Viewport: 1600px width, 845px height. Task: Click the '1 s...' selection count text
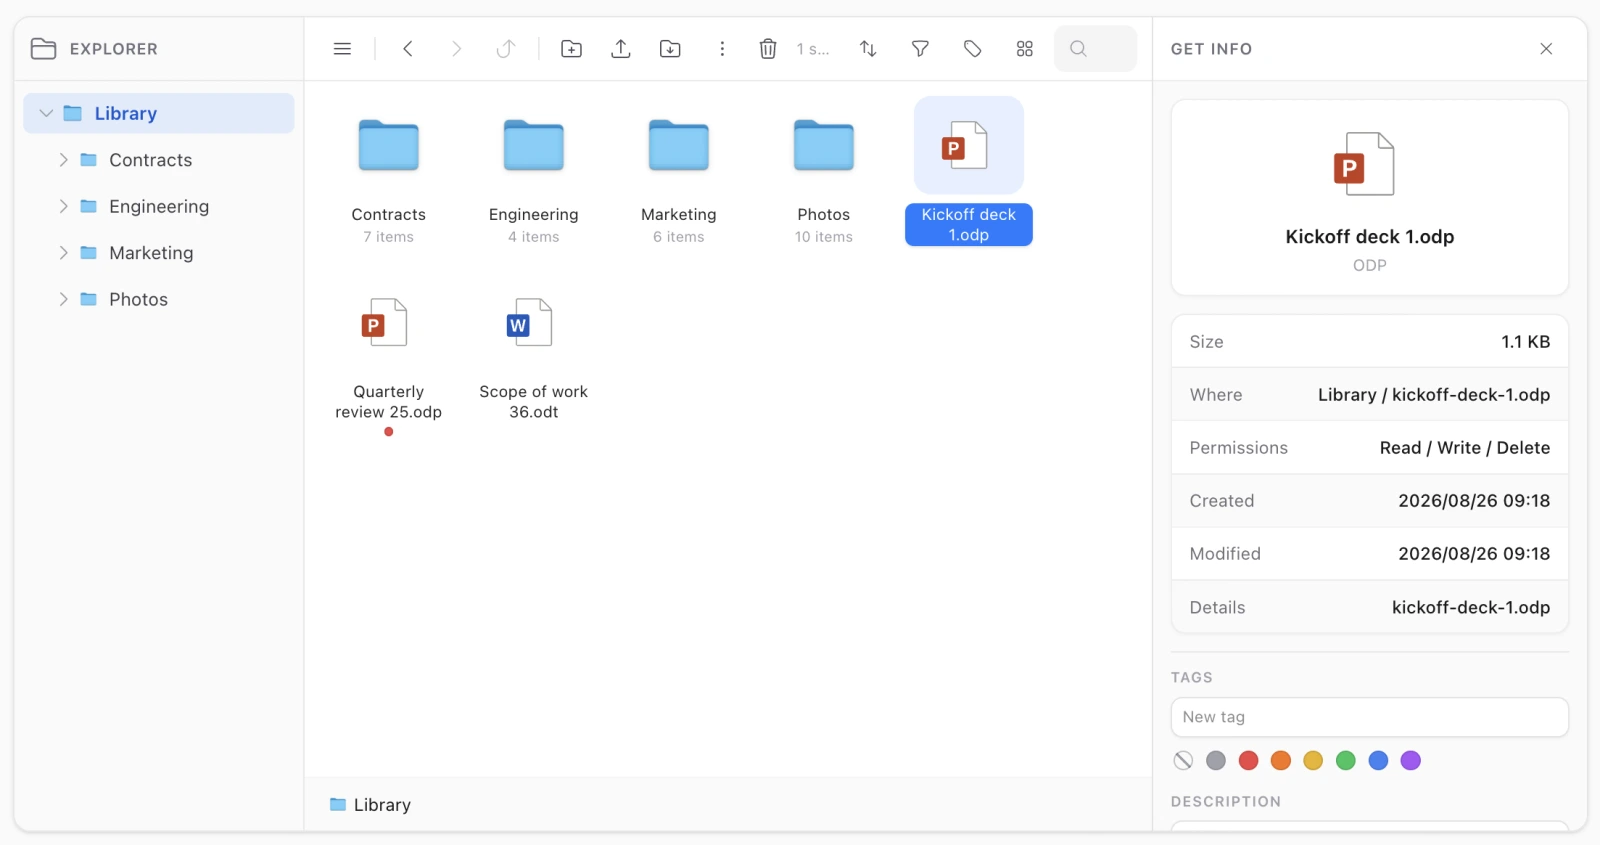813,49
